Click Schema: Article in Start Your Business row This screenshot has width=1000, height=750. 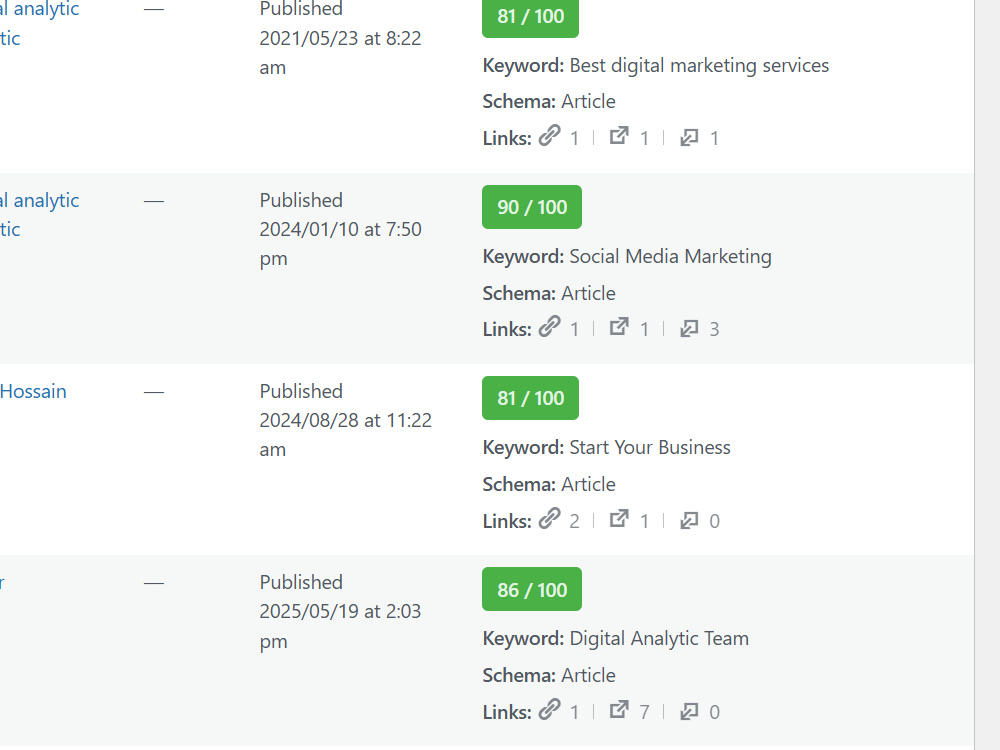[x=549, y=485]
